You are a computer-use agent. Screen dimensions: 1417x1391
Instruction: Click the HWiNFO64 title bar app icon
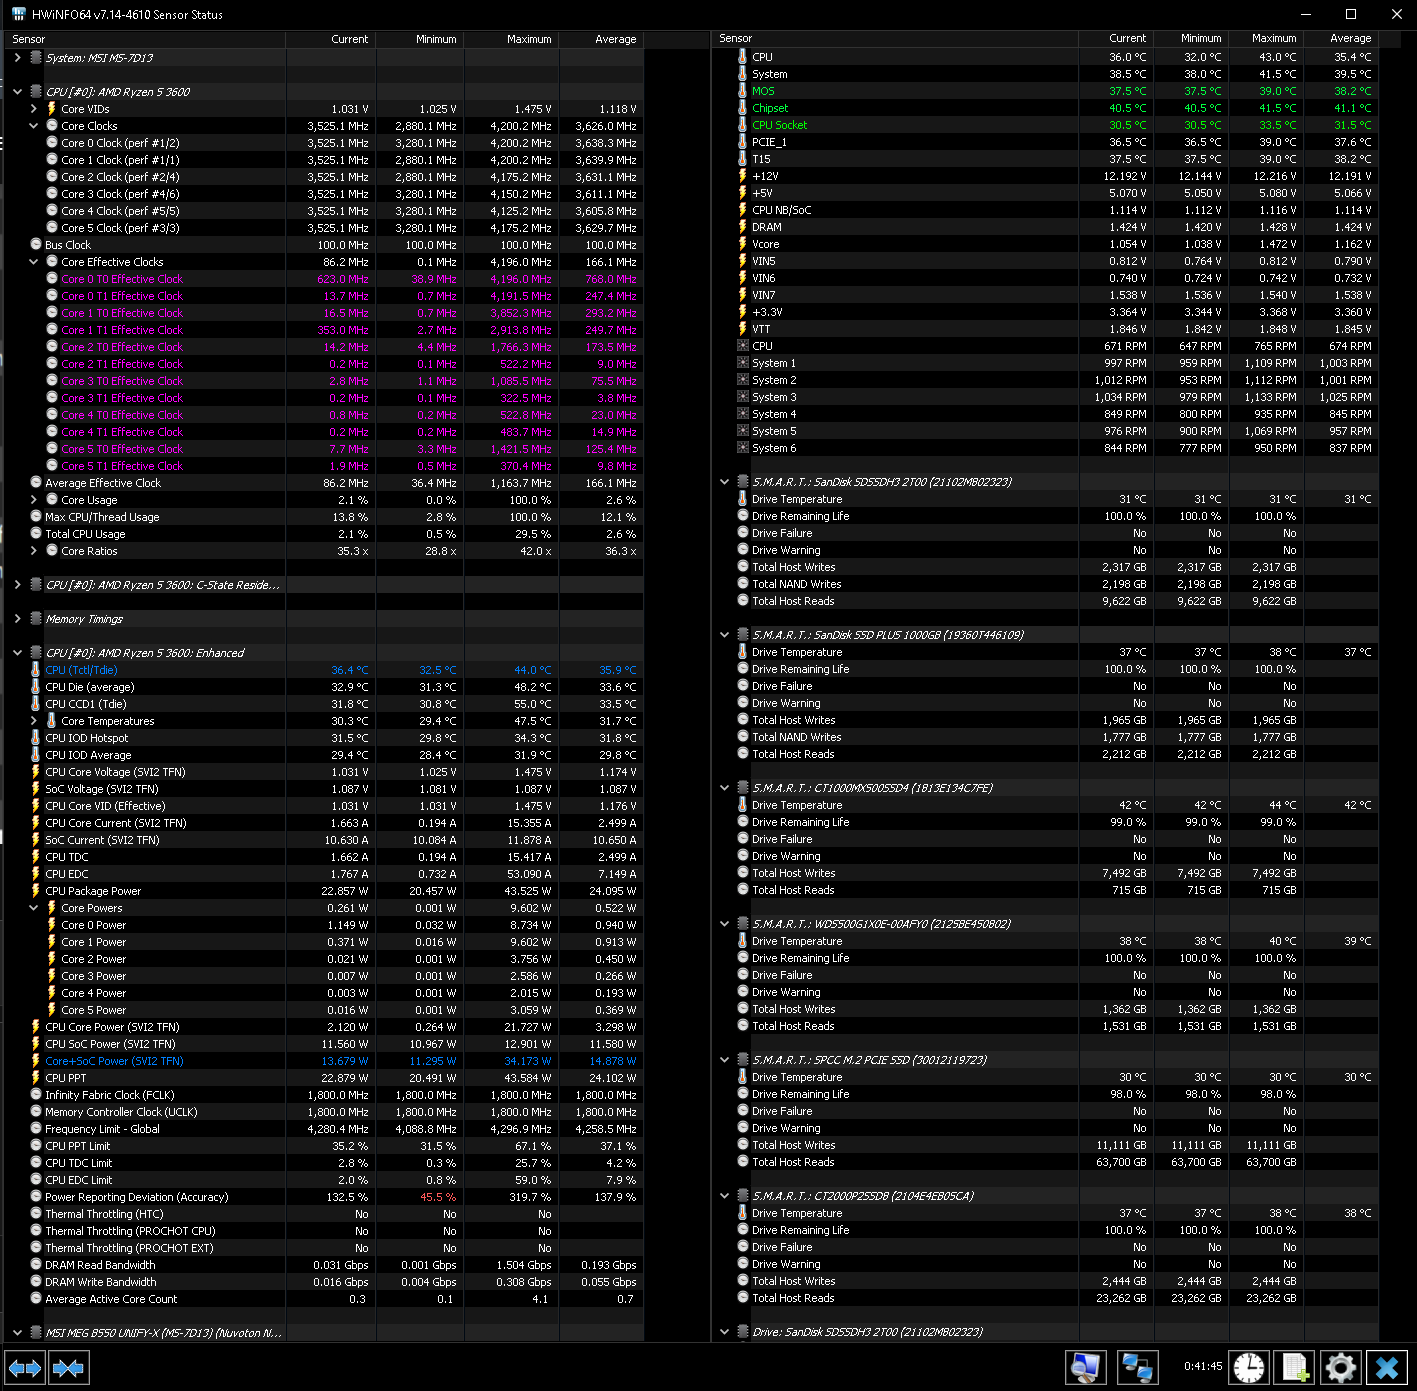coord(18,14)
